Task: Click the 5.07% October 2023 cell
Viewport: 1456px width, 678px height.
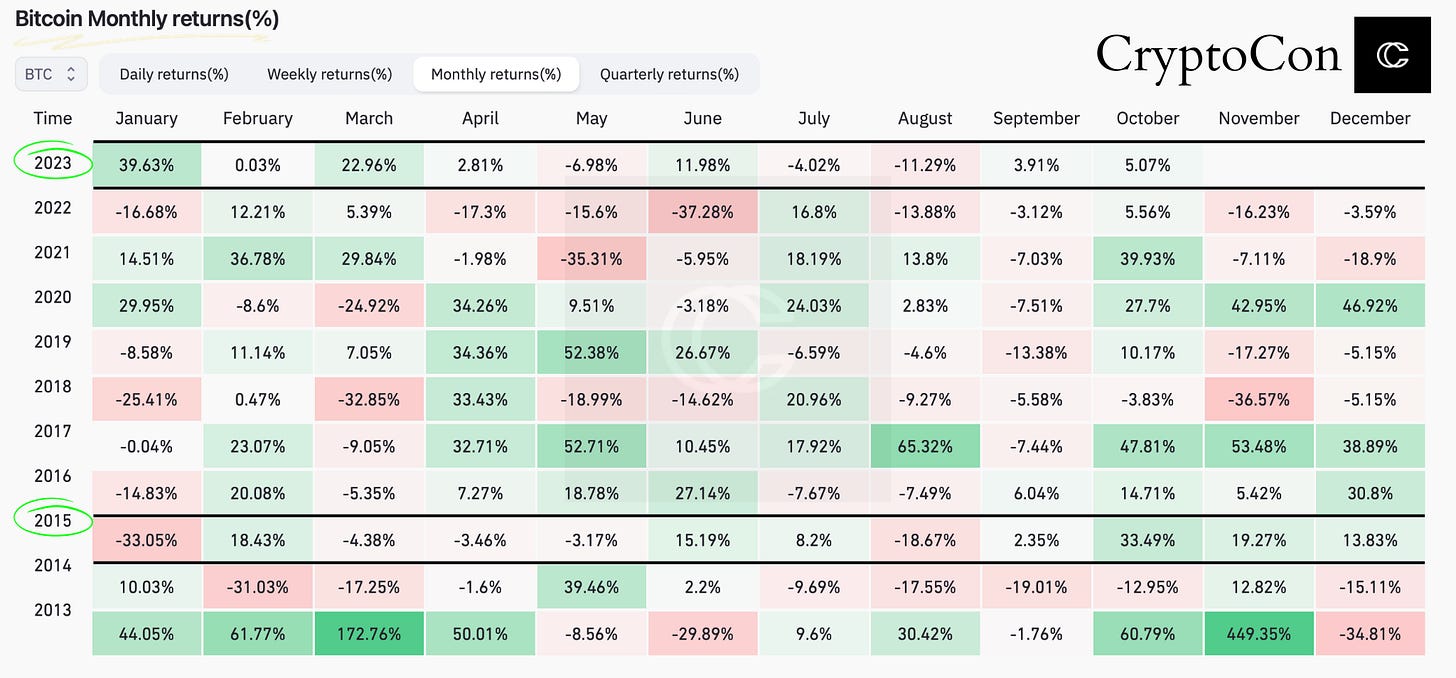Action: click(x=1147, y=165)
